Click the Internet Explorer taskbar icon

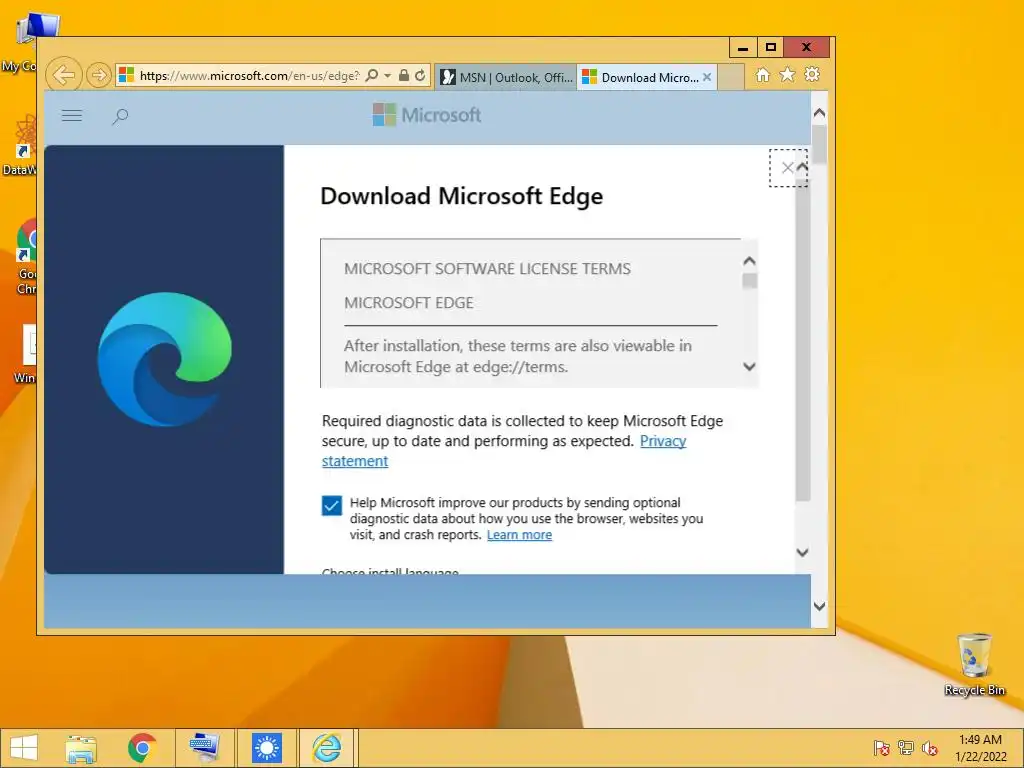[327, 748]
